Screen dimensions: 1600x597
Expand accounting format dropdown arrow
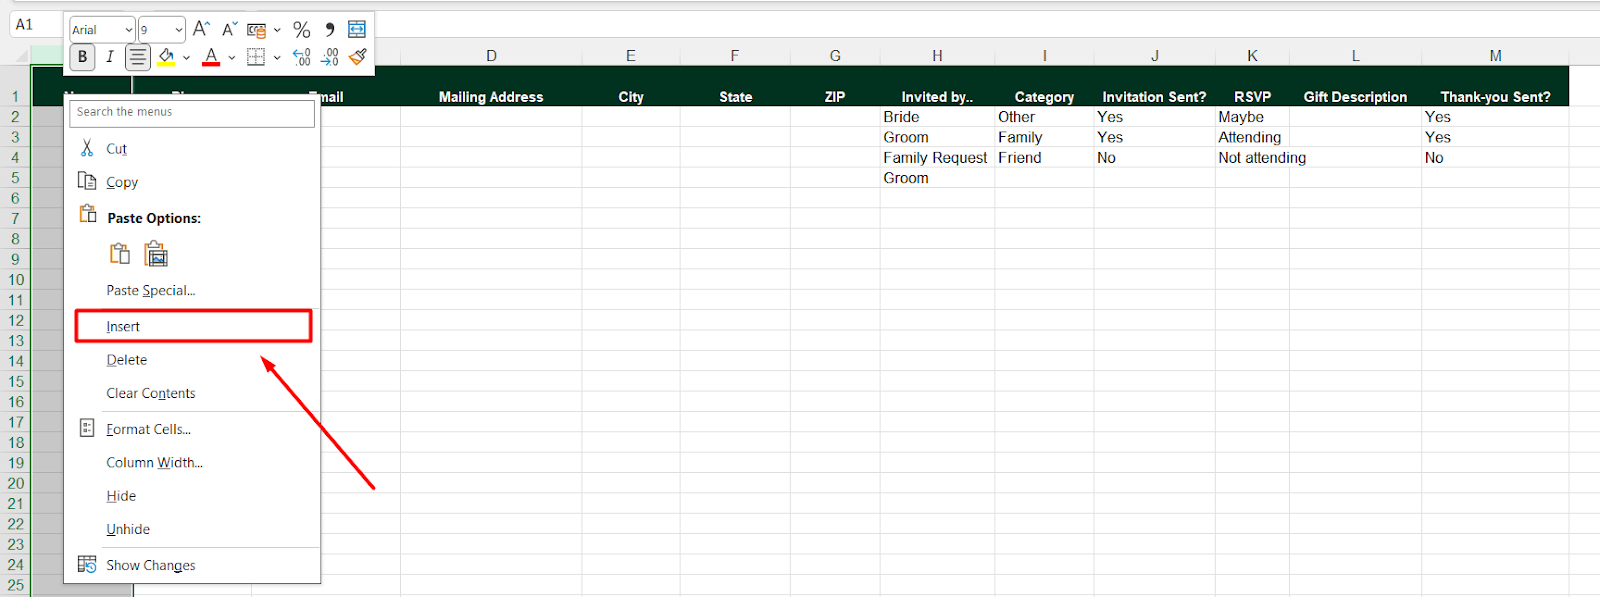277,30
